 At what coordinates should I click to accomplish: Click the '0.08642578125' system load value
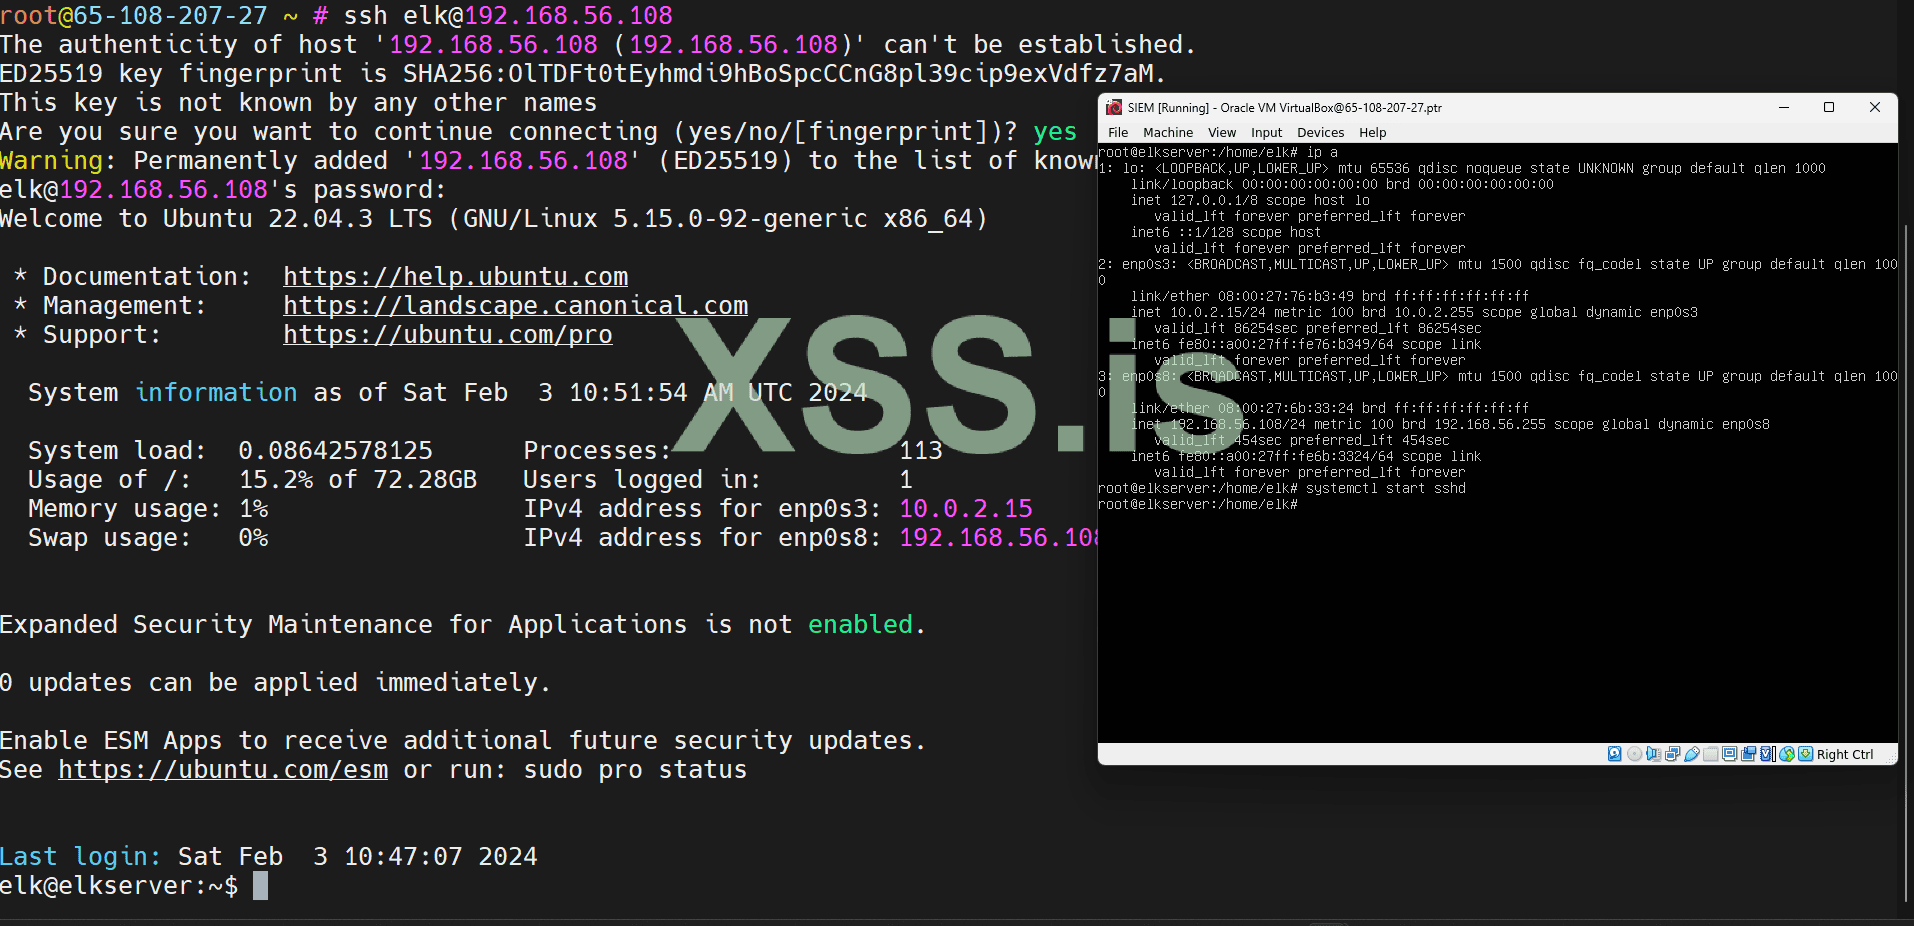click(x=335, y=450)
